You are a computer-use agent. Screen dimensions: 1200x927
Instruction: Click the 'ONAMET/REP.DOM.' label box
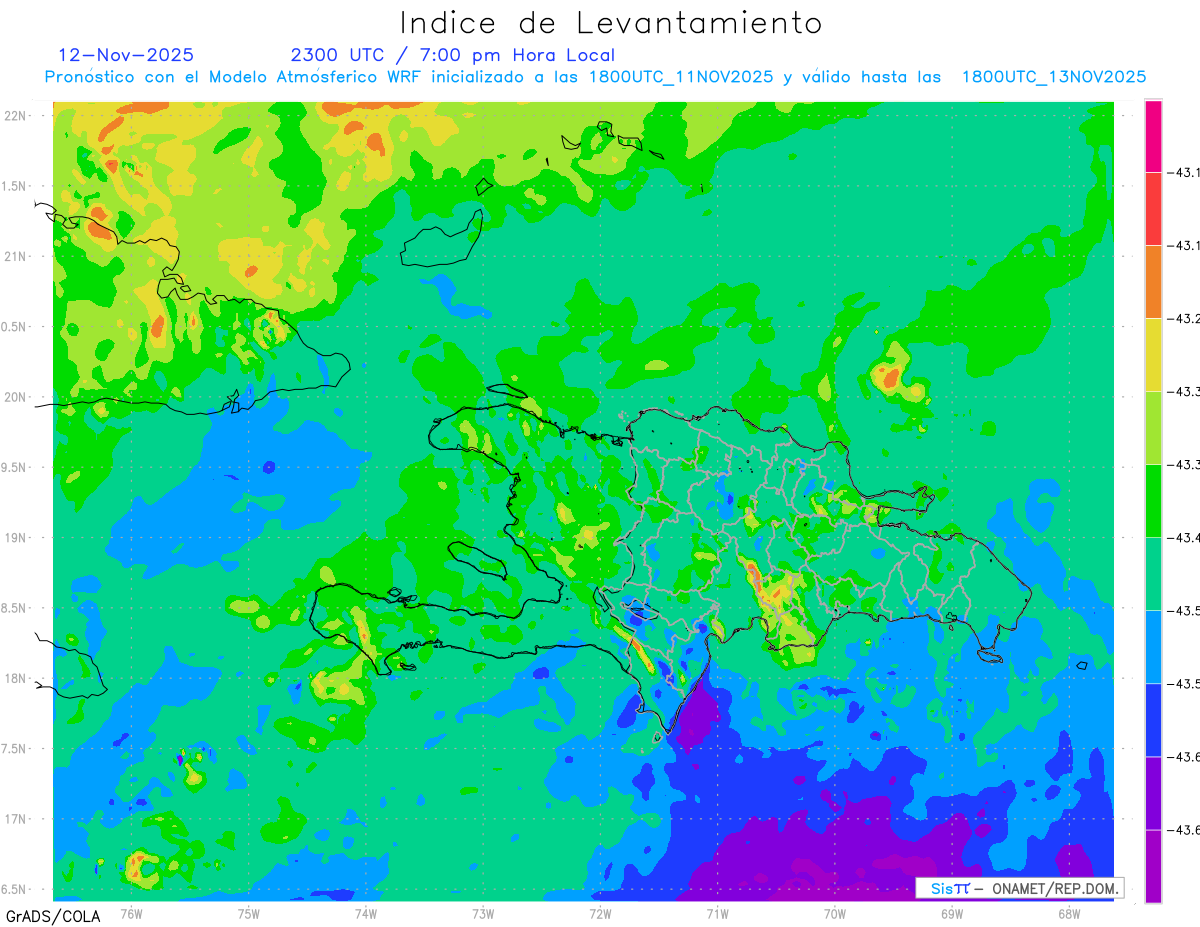(1018, 888)
